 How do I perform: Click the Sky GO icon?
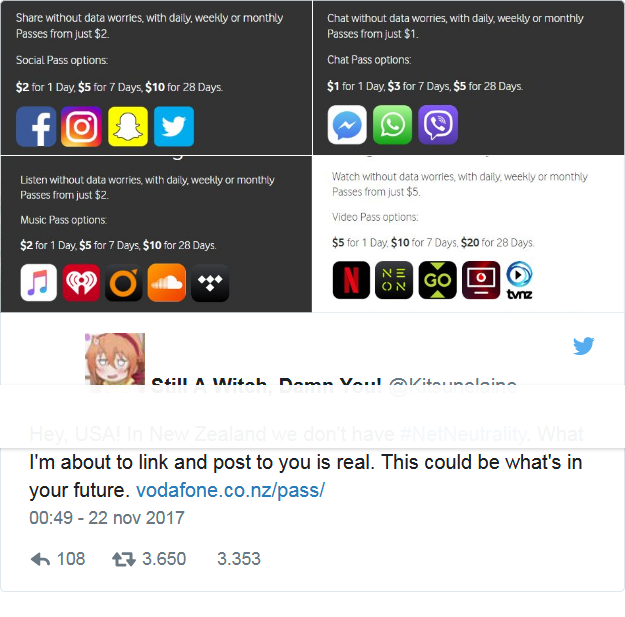(437, 280)
